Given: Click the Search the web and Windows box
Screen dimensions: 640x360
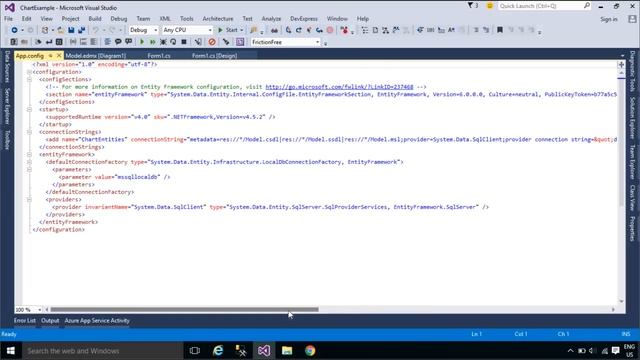Looking at the screenshot, I should click(x=102, y=351).
